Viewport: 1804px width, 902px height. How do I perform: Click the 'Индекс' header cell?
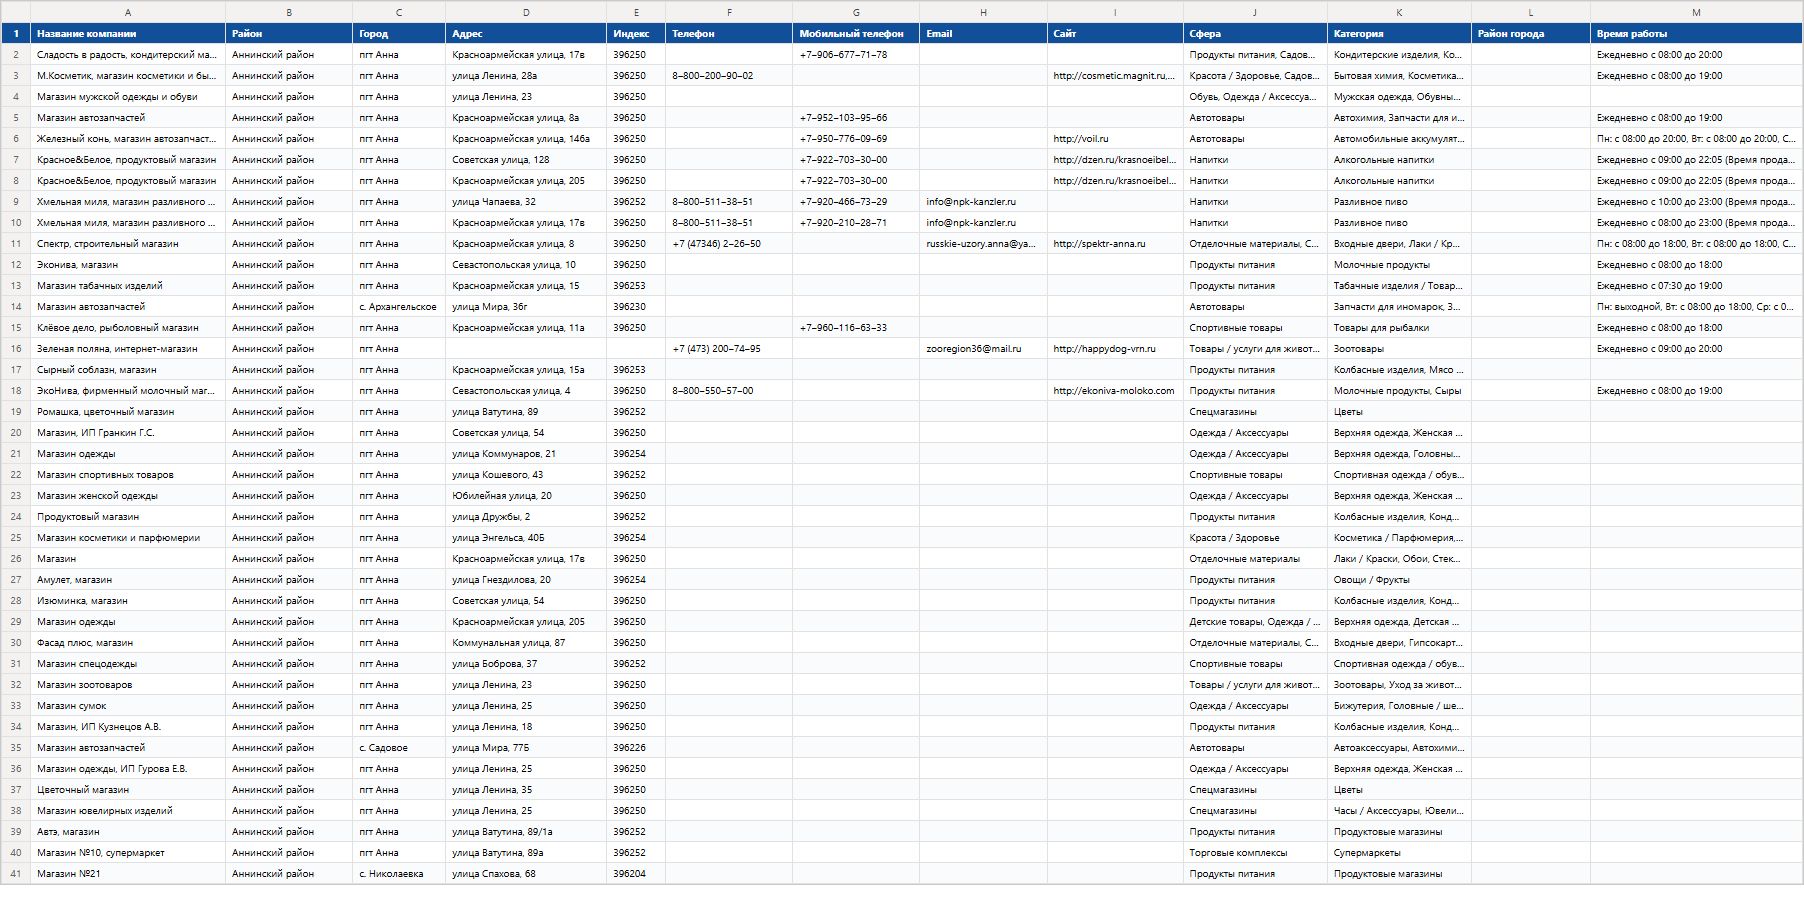pos(636,33)
